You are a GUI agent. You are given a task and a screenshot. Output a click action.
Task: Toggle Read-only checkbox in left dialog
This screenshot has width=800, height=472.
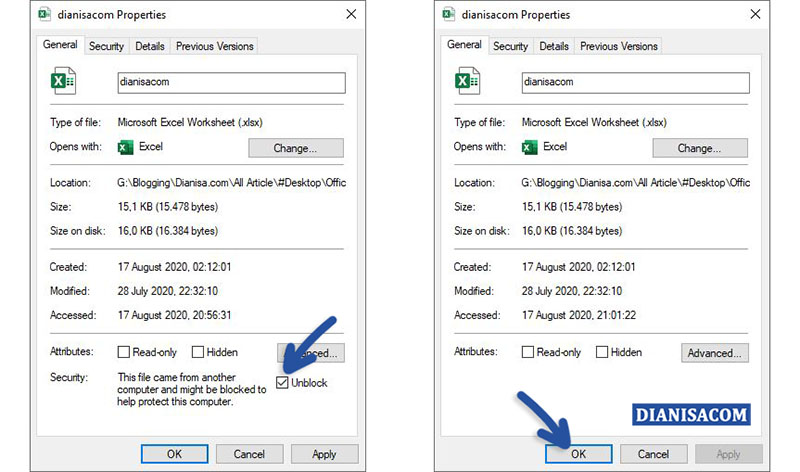coord(124,352)
